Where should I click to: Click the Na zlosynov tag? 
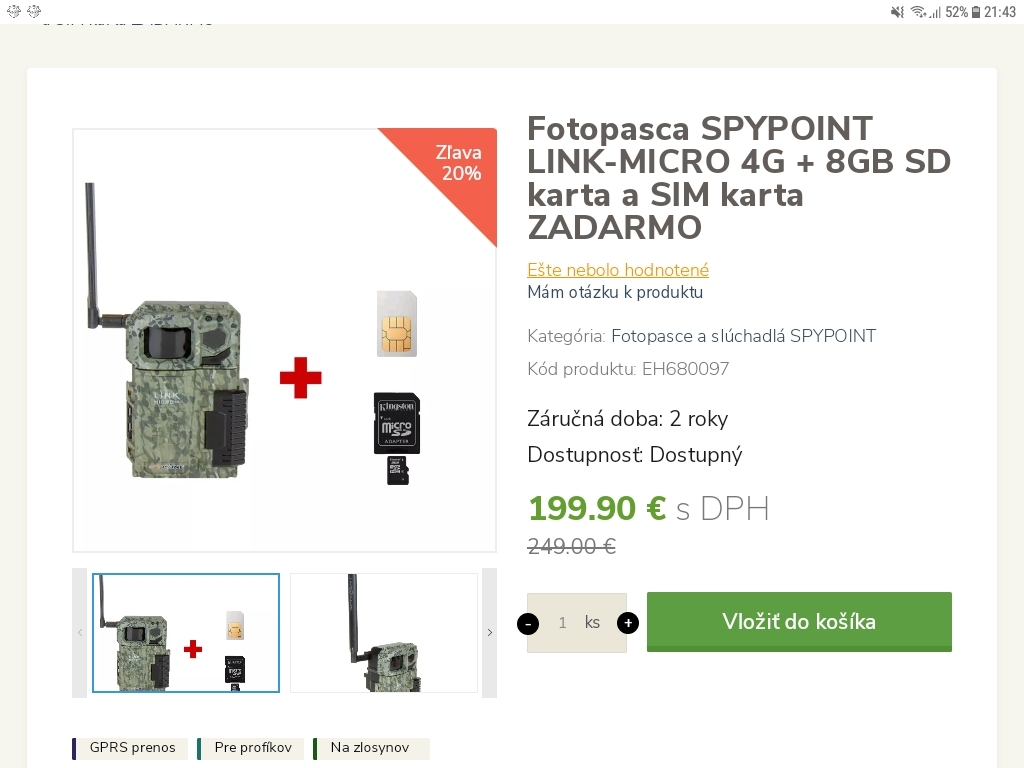[x=371, y=748]
